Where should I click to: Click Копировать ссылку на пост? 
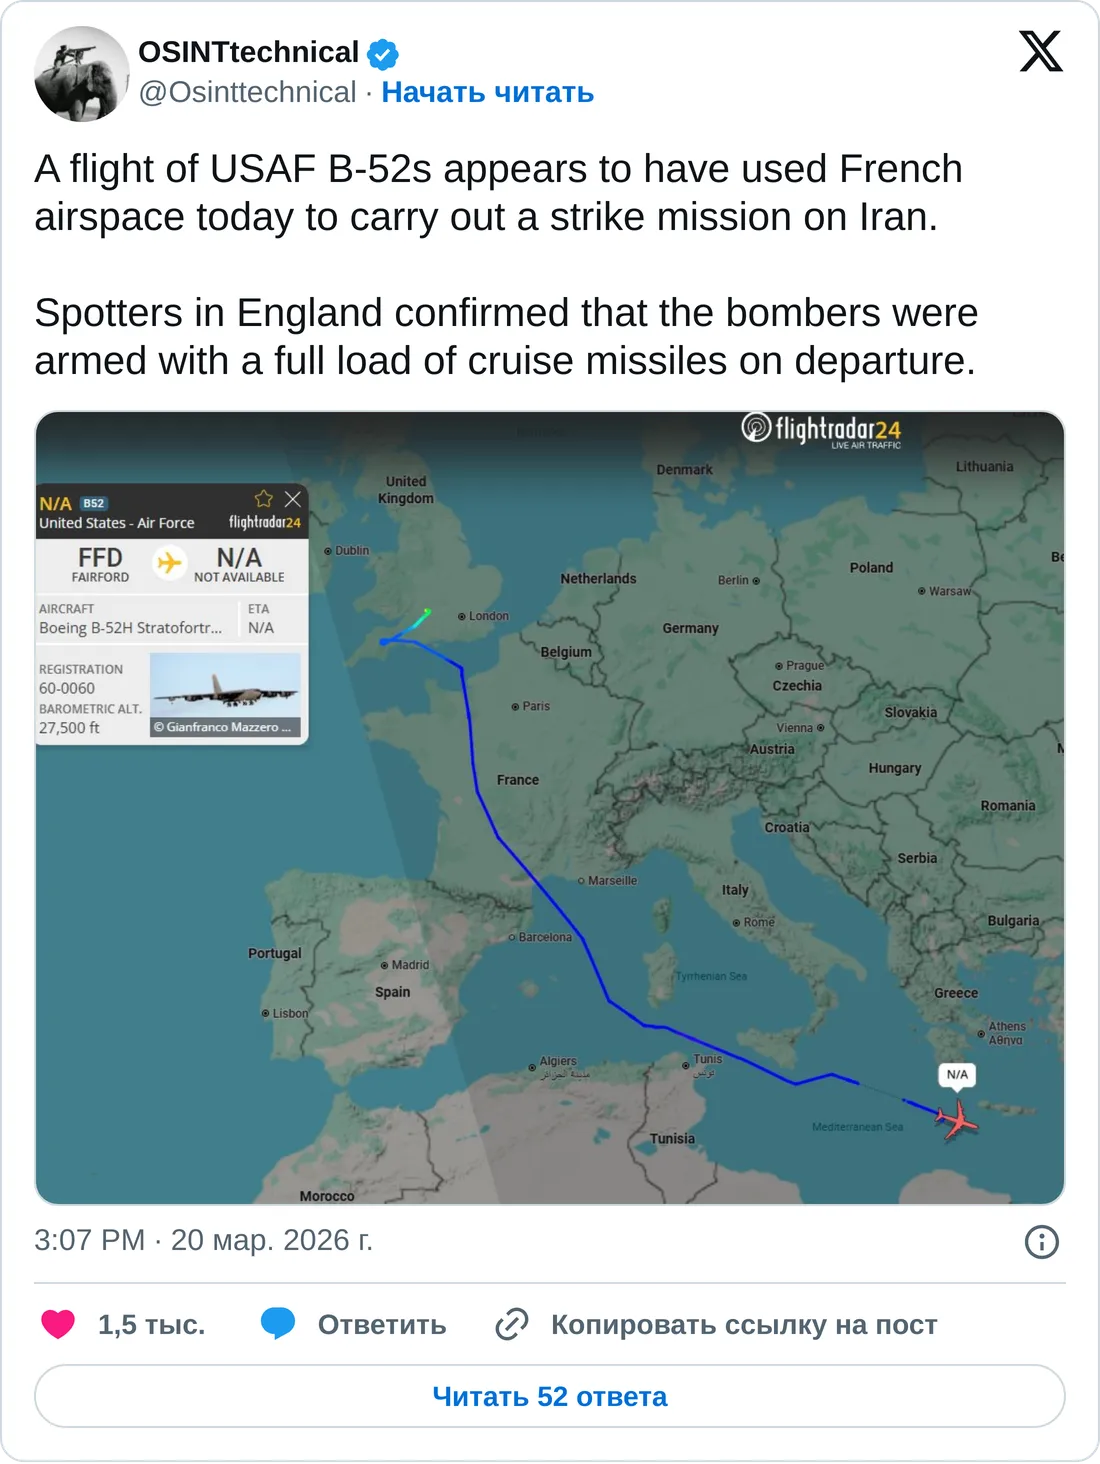[x=743, y=1324]
